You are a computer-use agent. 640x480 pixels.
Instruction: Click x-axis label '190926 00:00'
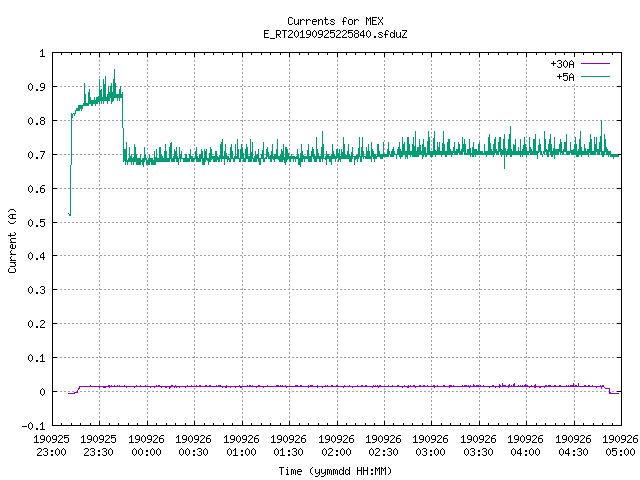(147, 446)
